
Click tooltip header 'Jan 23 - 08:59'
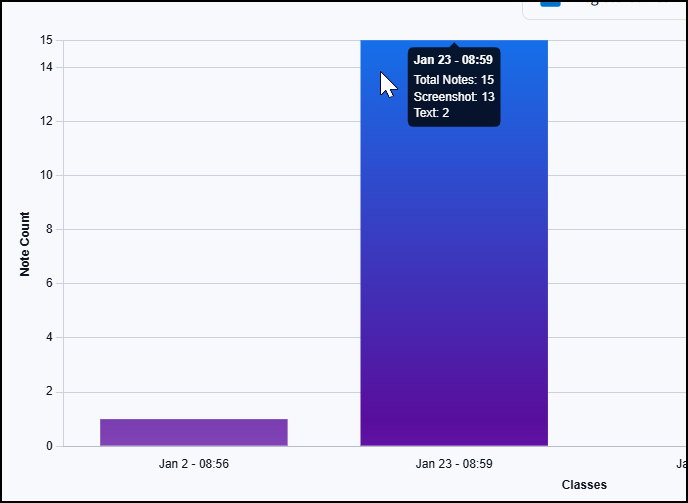pos(453,60)
